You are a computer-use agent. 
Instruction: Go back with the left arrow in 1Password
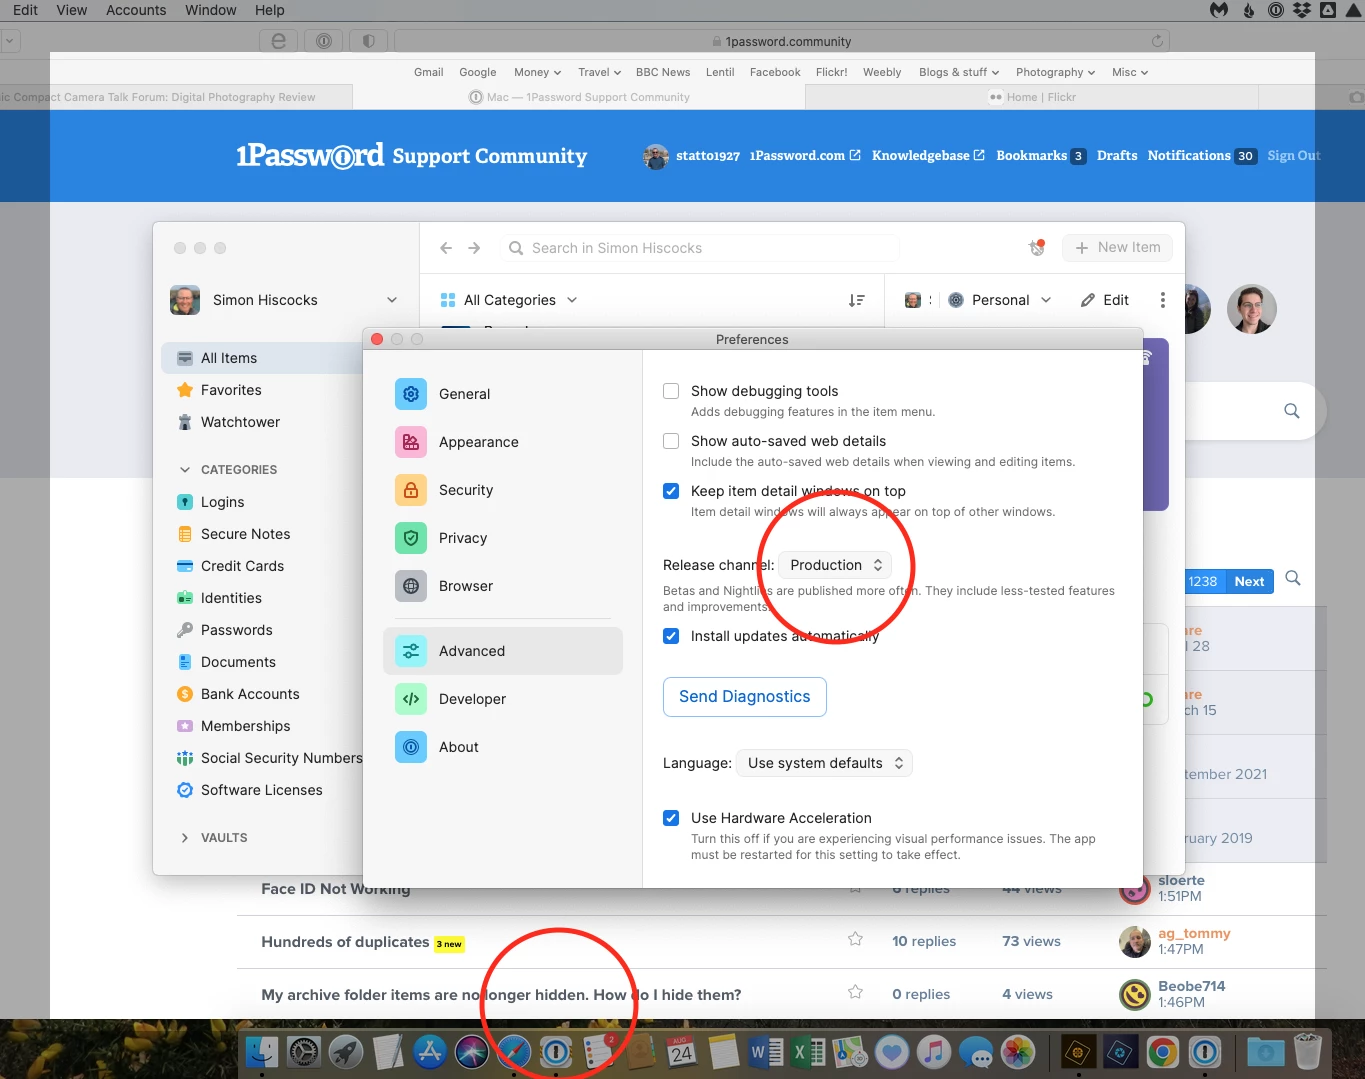(446, 248)
